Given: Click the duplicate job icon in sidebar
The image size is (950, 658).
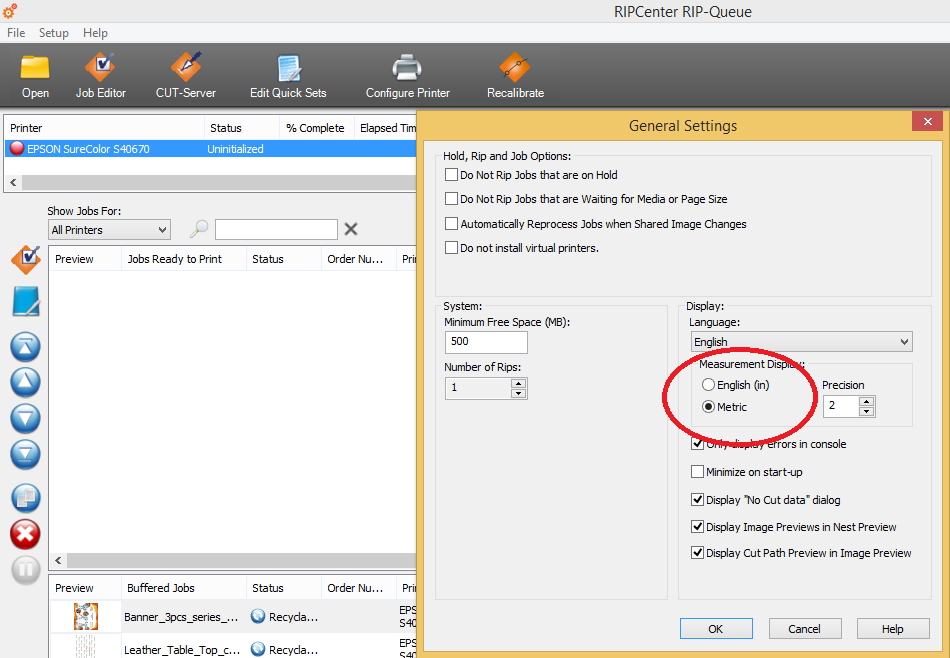Looking at the screenshot, I should [25, 497].
